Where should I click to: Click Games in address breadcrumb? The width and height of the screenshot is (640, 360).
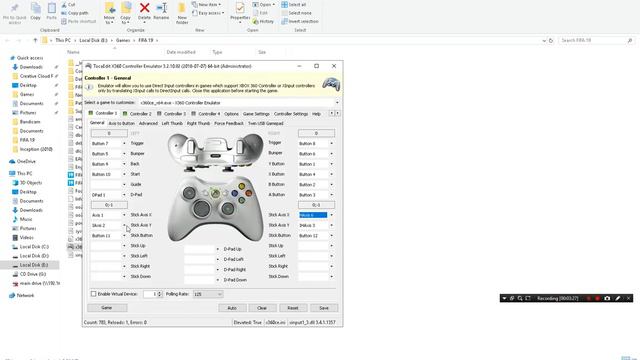point(122,40)
